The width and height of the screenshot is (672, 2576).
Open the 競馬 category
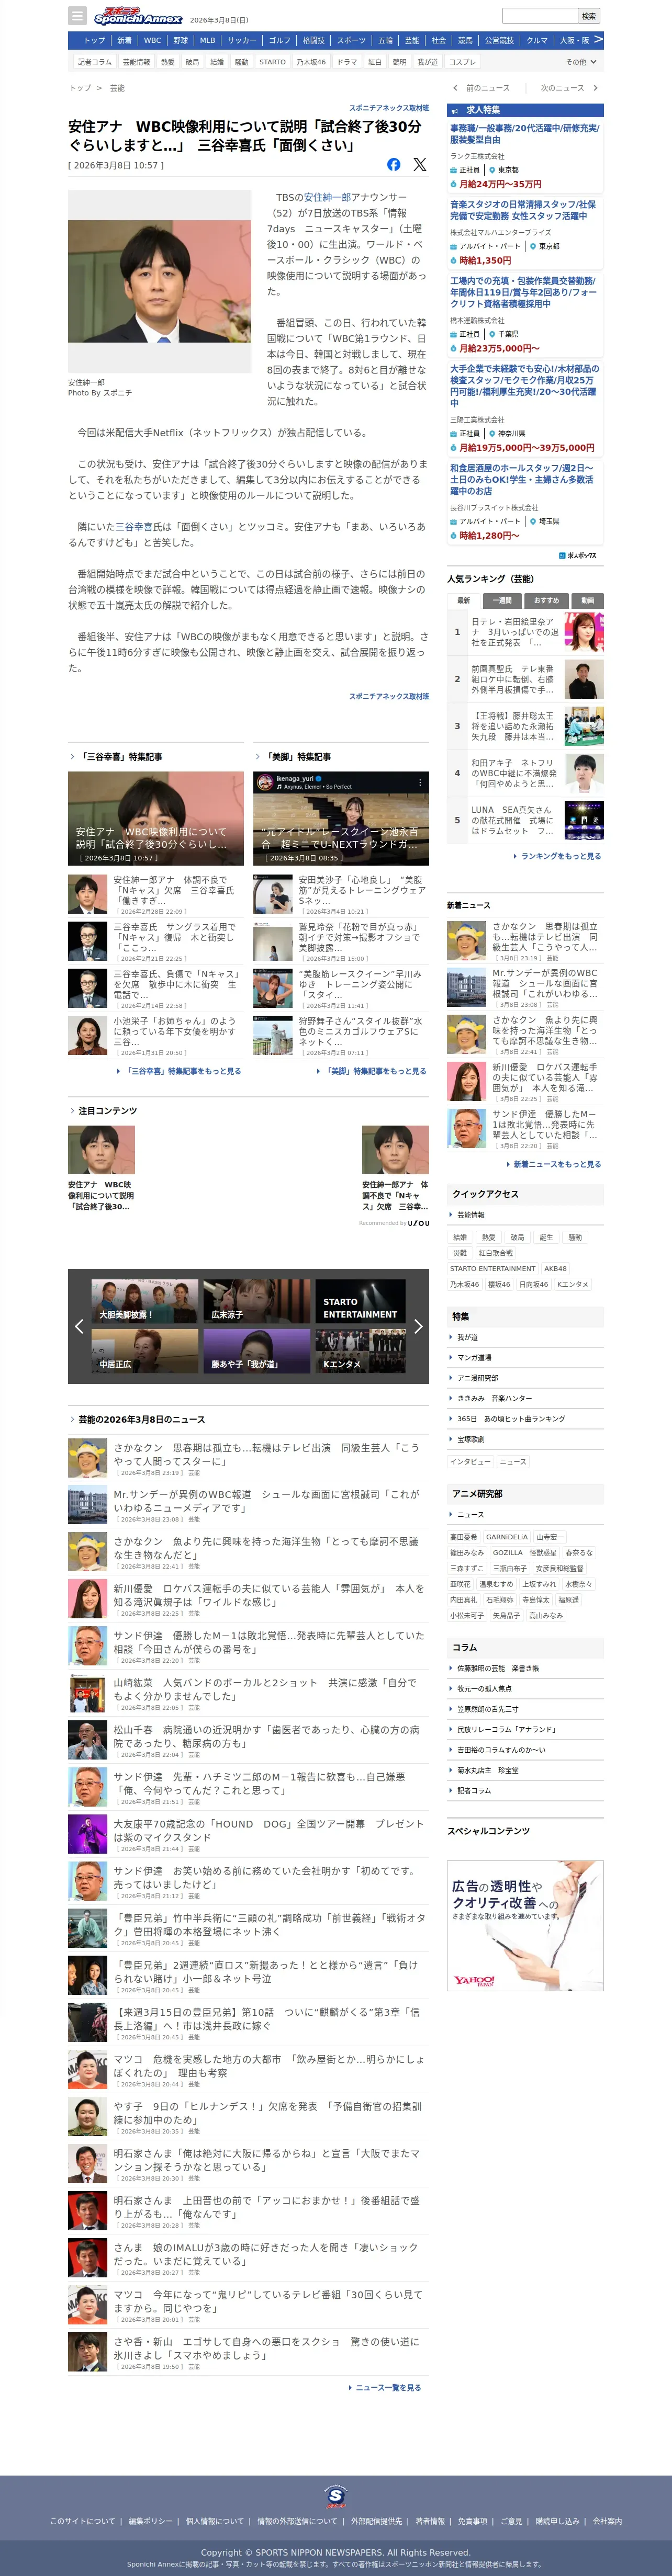point(465,41)
